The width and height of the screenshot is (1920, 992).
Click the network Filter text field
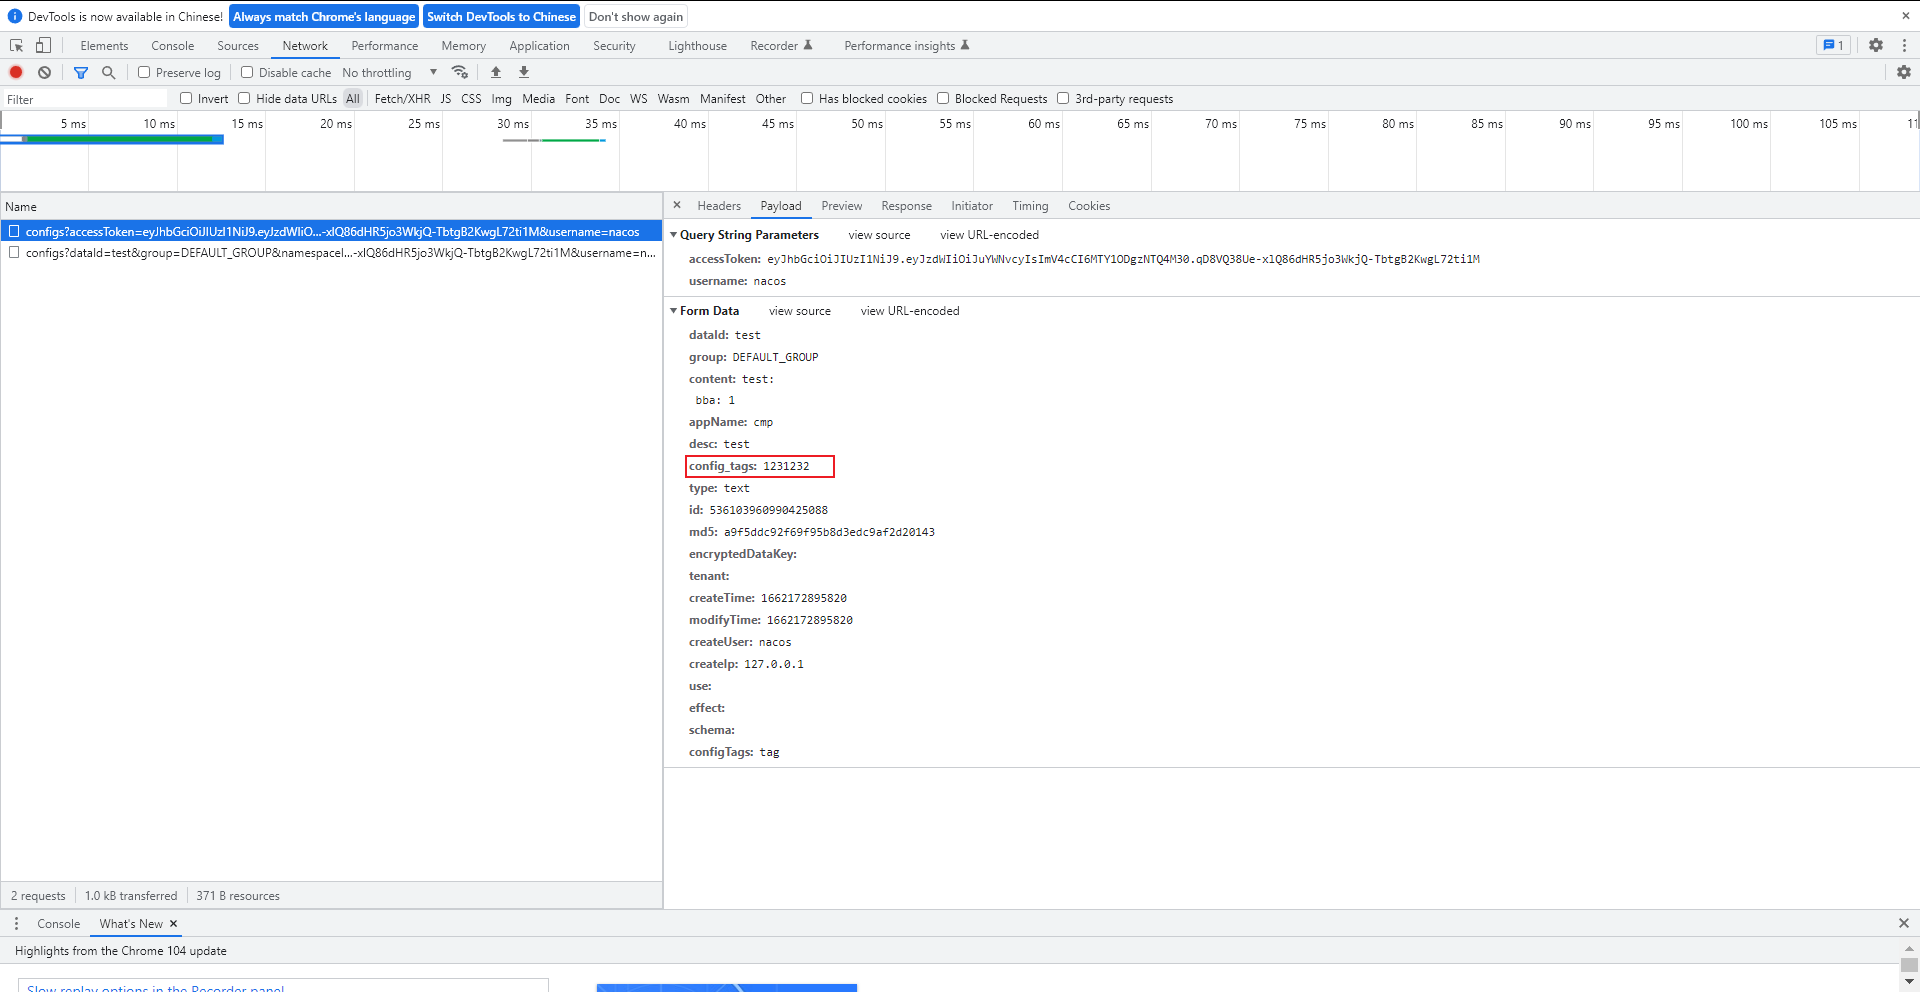tap(86, 99)
